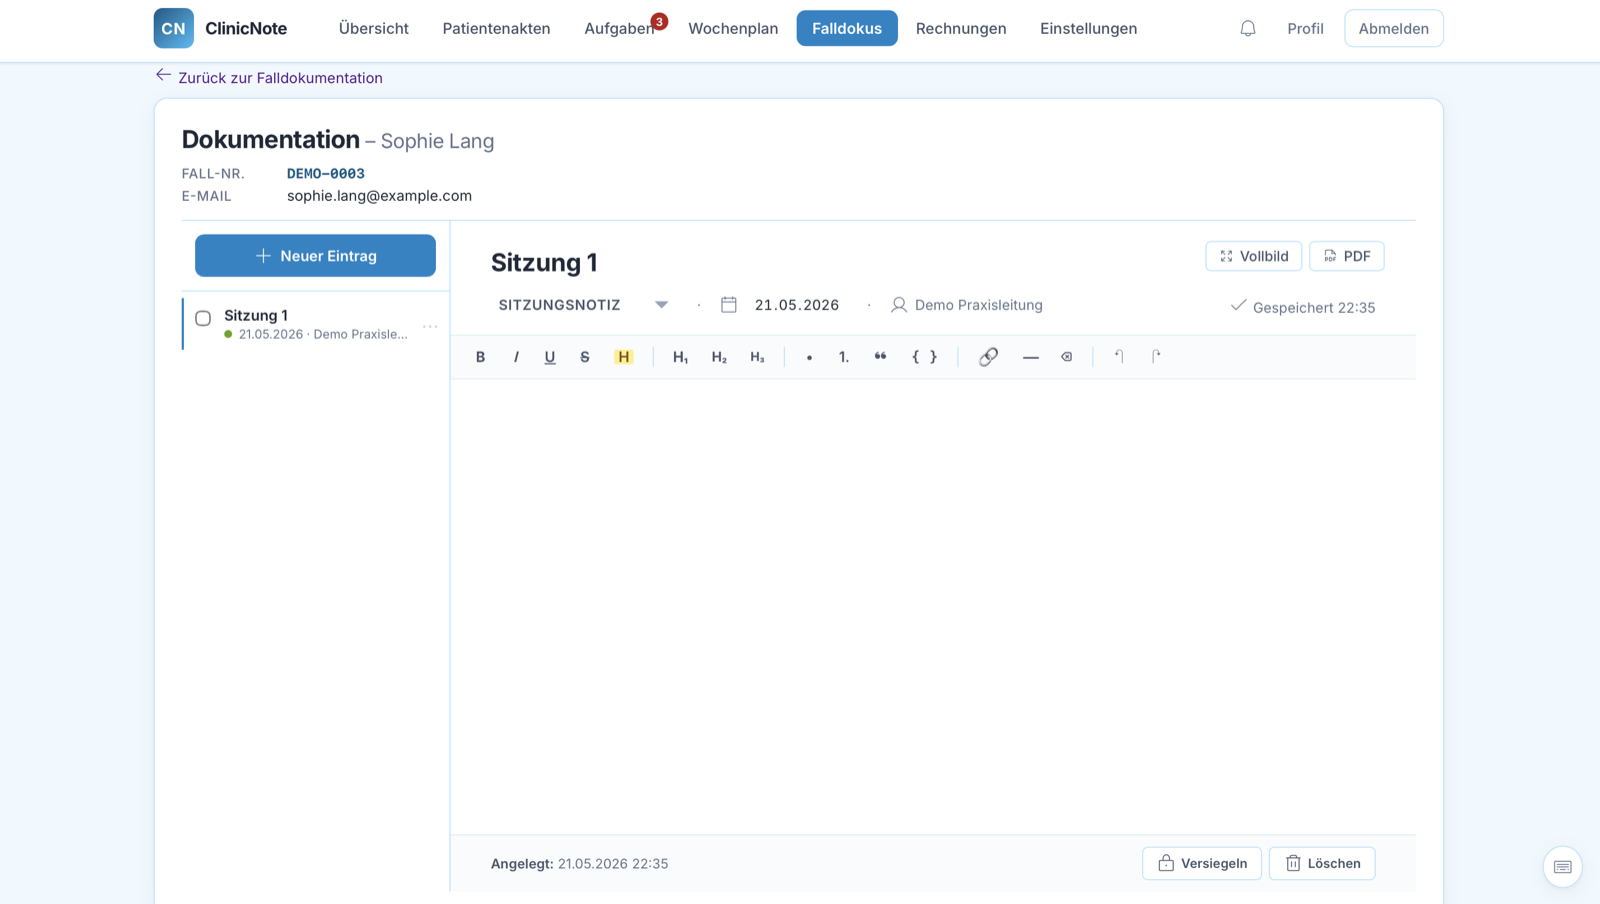Screen dimensions: 1600x904
Task: Apply underline formatting
Action: 550,357
